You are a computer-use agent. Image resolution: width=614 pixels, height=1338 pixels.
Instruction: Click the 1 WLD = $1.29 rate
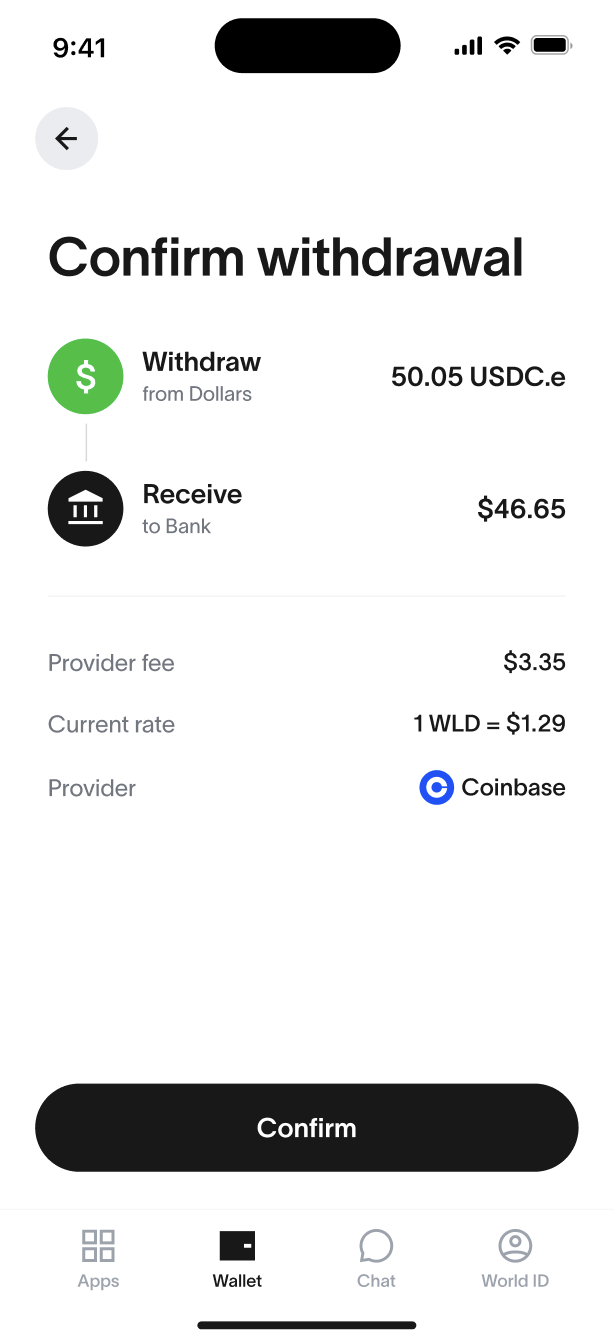(489, 724)
